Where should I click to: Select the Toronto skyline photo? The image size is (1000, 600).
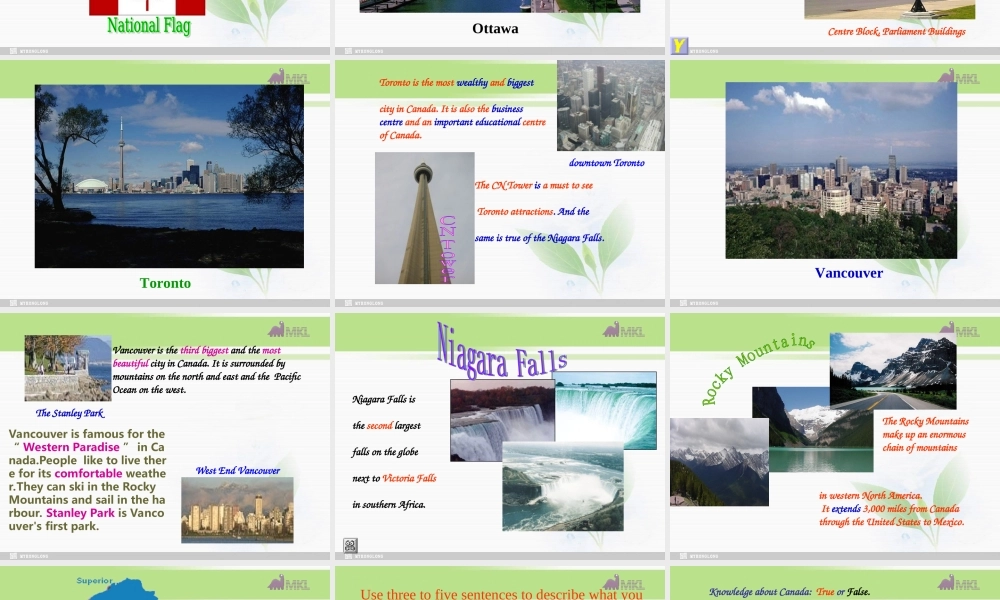[169, 176]
